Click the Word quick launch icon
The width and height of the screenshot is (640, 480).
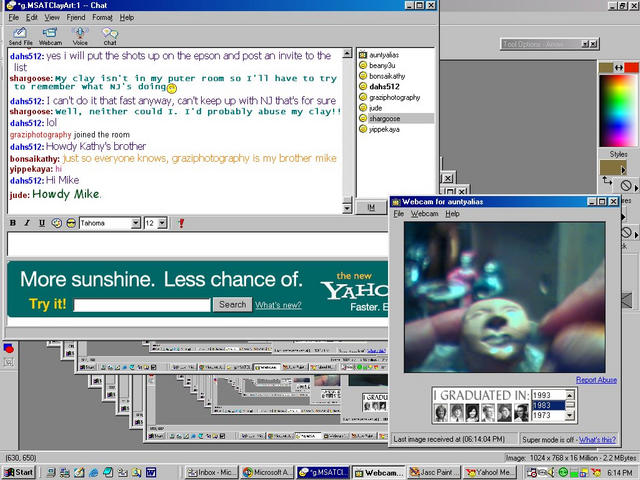151,472
